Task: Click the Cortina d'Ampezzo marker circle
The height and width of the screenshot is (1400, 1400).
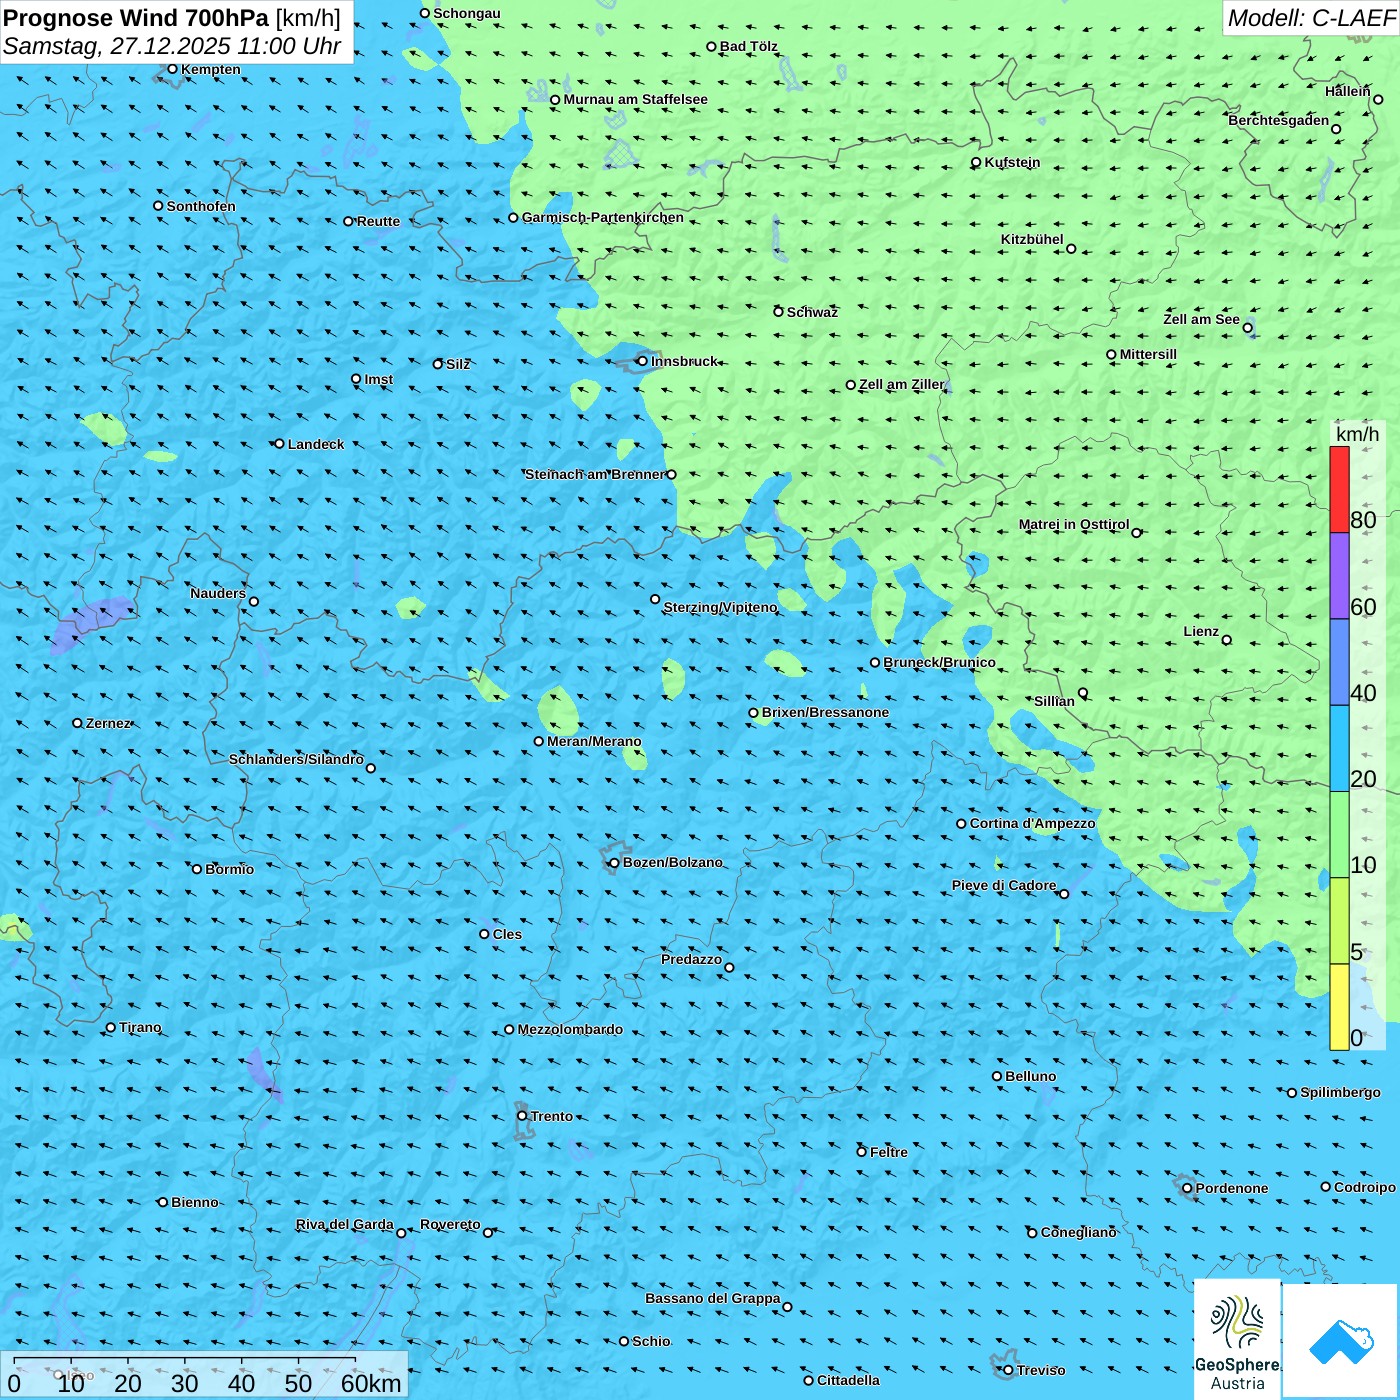Action: (x=961, y=824)
